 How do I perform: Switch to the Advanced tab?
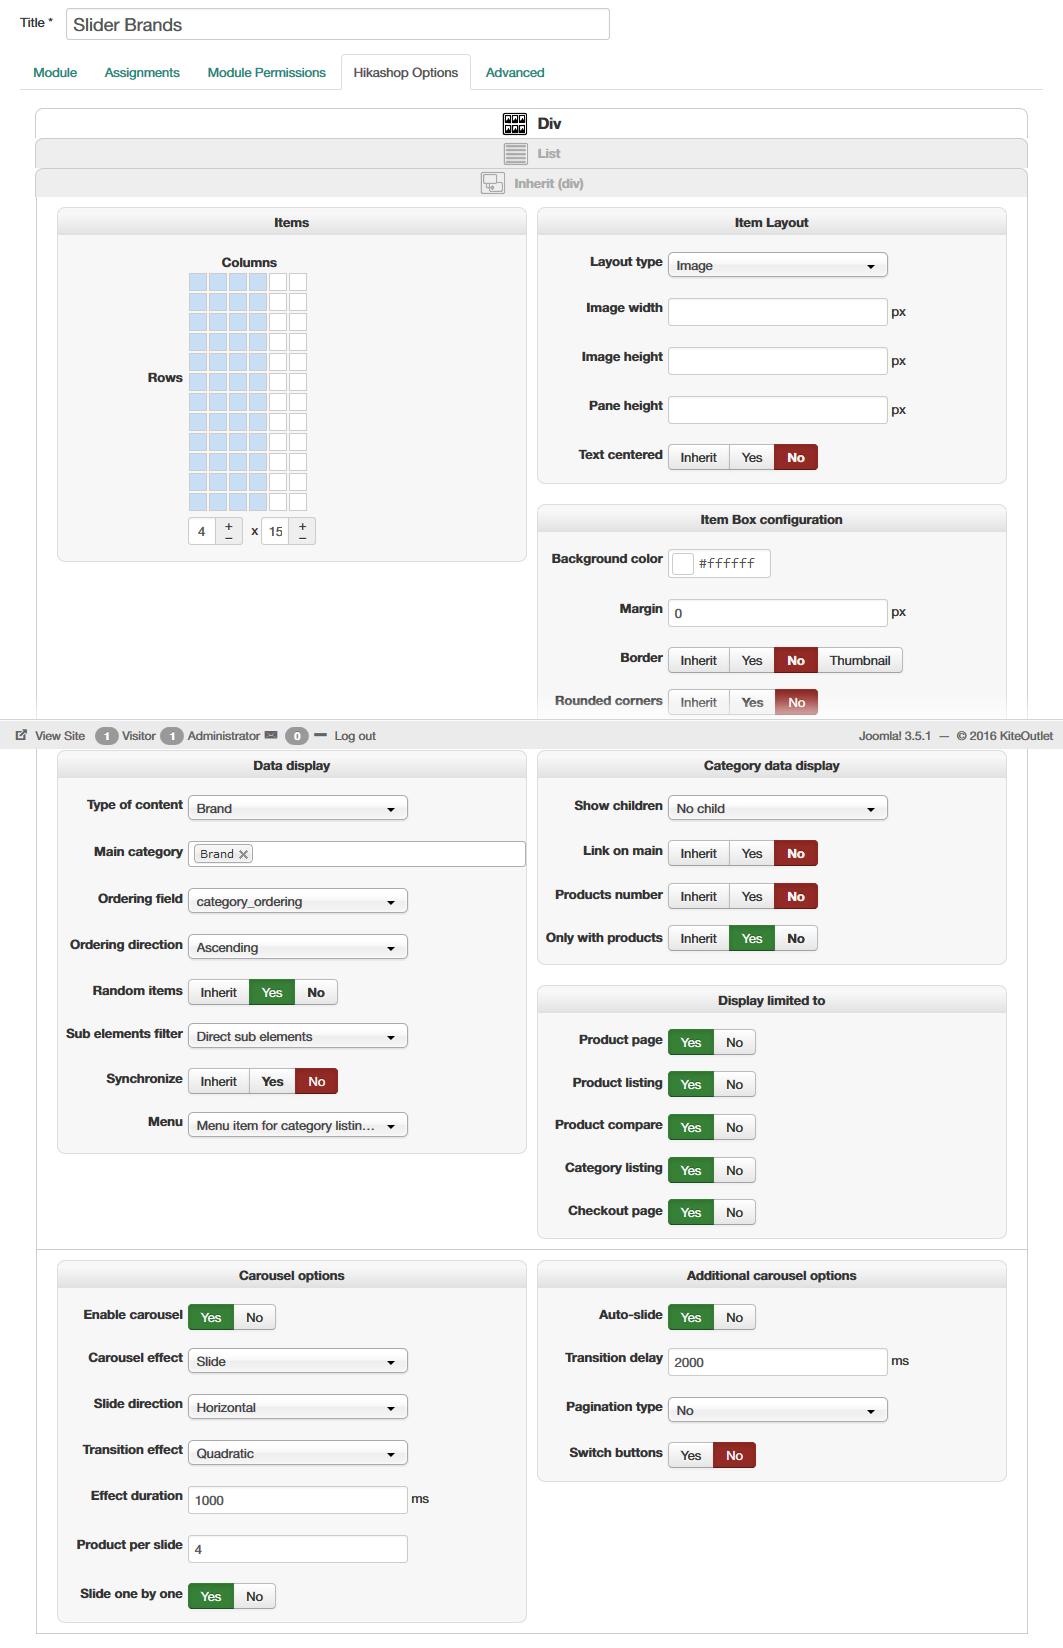515,73
